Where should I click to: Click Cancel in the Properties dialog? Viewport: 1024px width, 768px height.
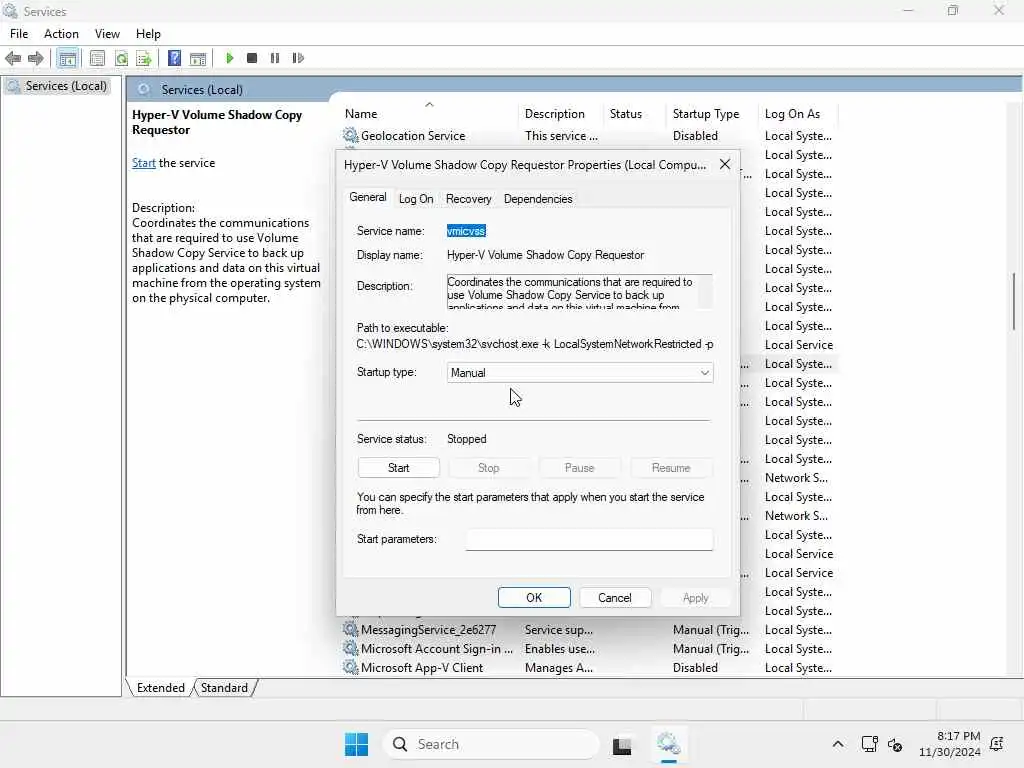coord(615,598)
